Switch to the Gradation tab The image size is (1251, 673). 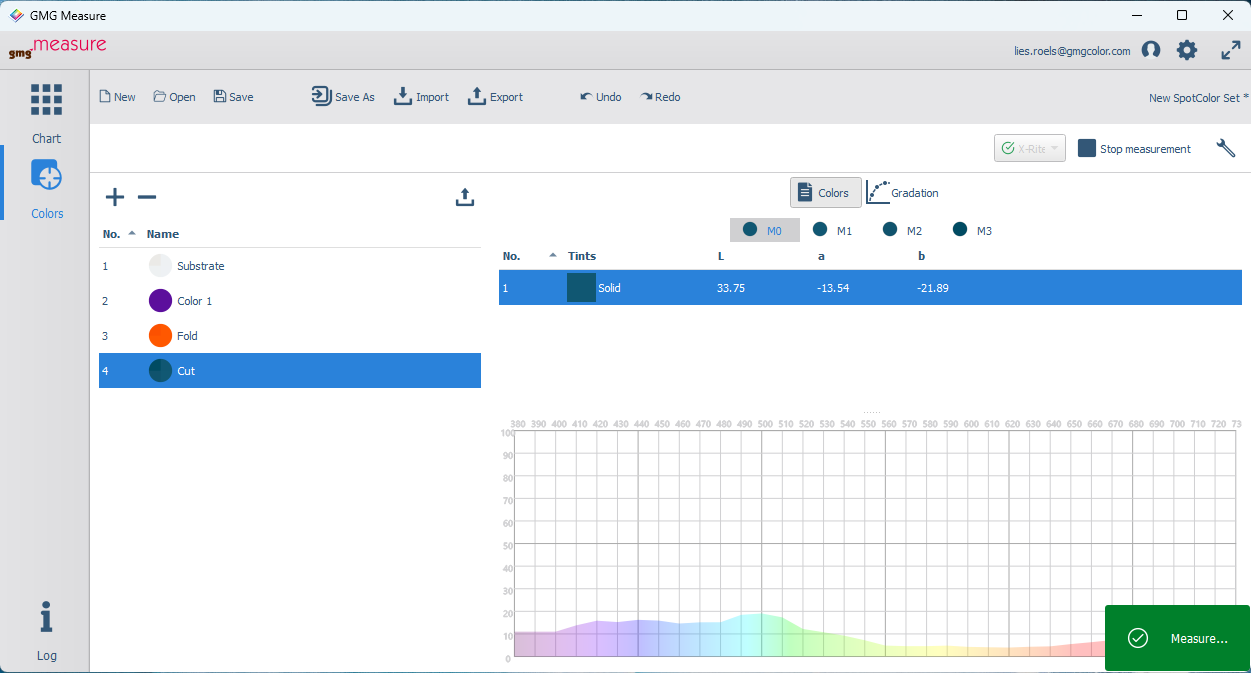point(903,193)
